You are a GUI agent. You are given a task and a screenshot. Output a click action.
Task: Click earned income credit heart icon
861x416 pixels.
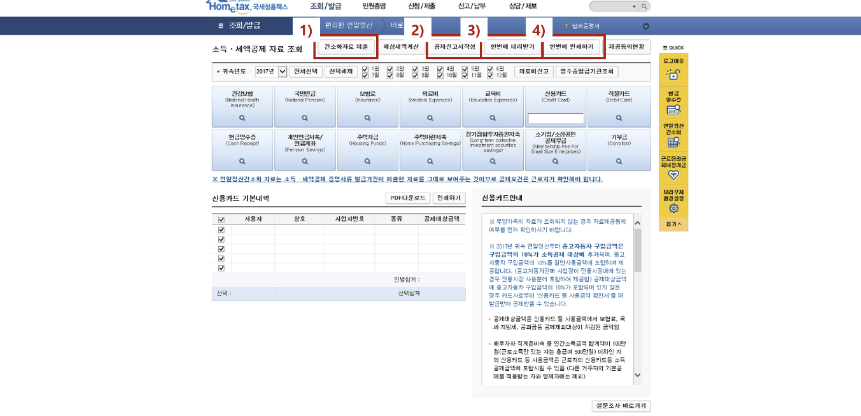674,175
